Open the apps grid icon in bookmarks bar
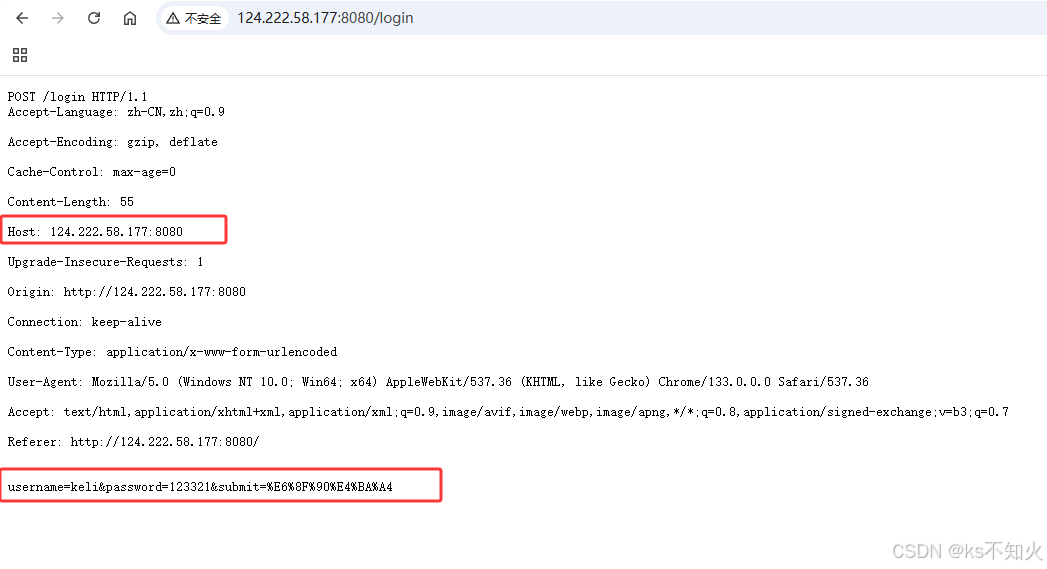 20,55
